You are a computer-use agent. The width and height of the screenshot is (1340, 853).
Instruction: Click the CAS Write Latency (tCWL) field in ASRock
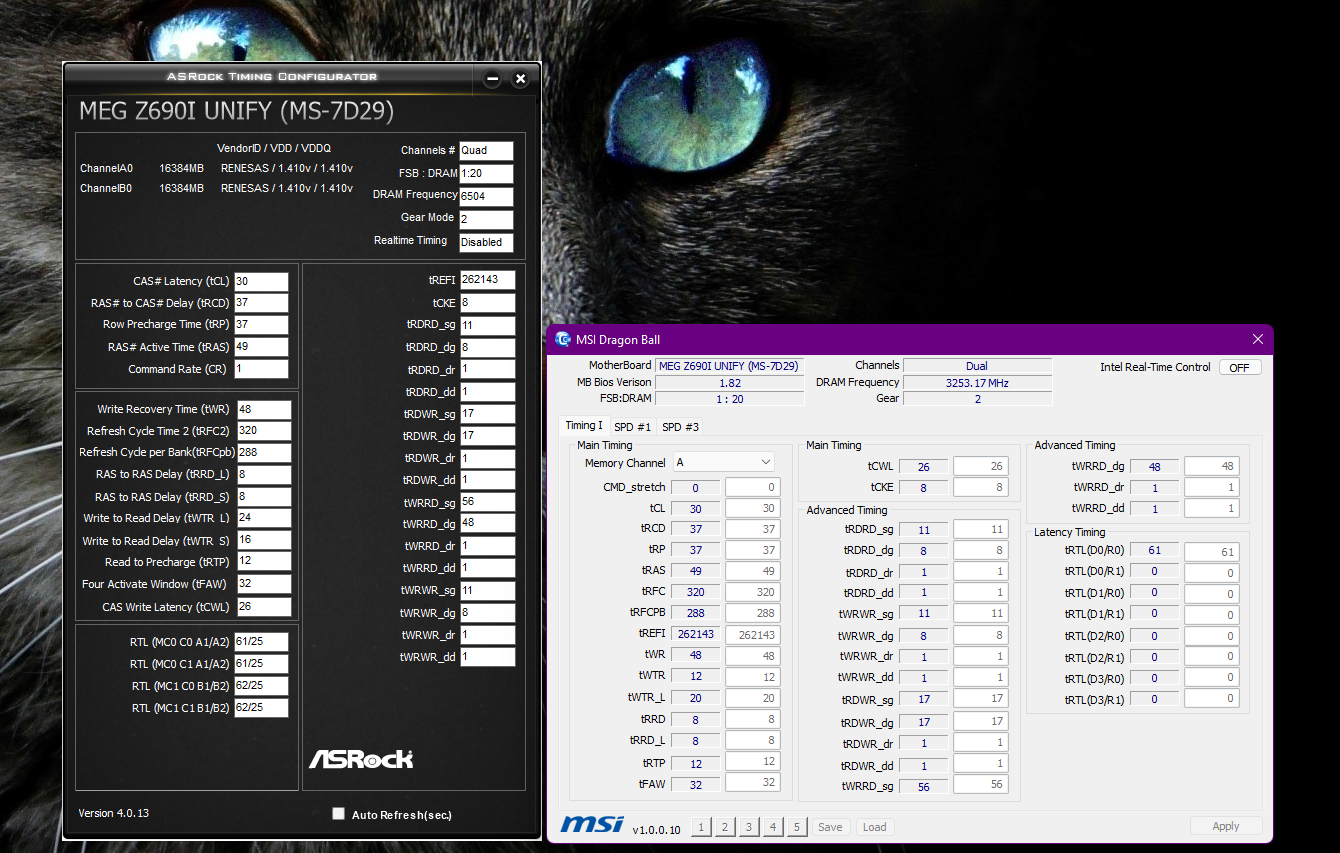tap(264, 607)
